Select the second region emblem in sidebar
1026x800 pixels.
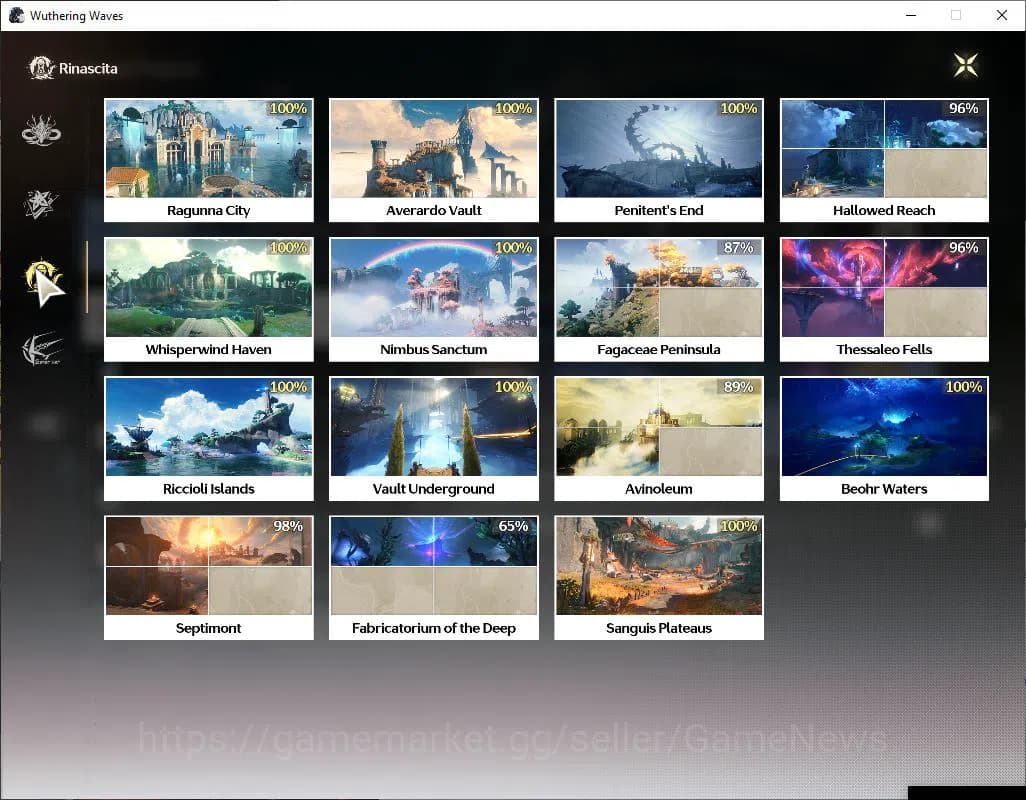pos(41,205)
